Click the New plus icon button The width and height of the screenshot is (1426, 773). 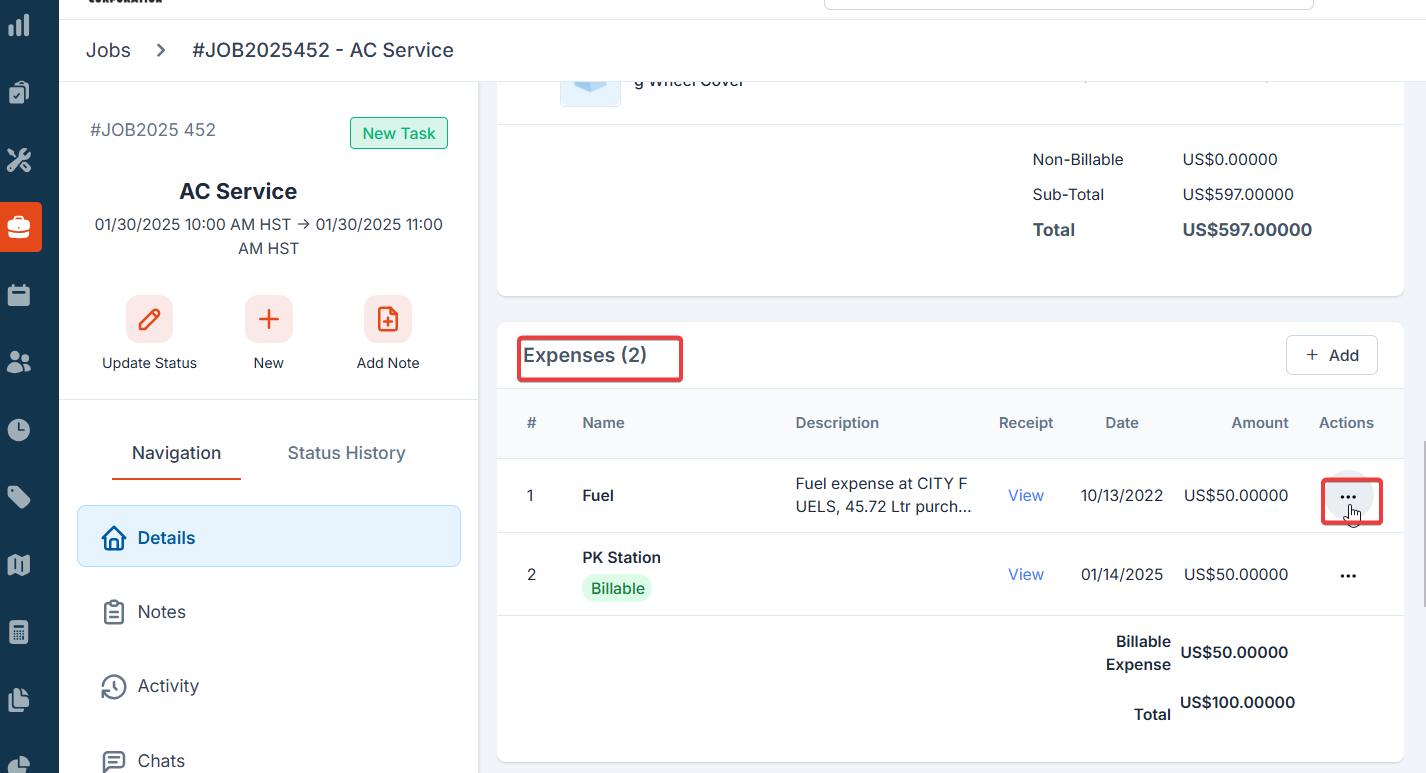pos(268,320)
